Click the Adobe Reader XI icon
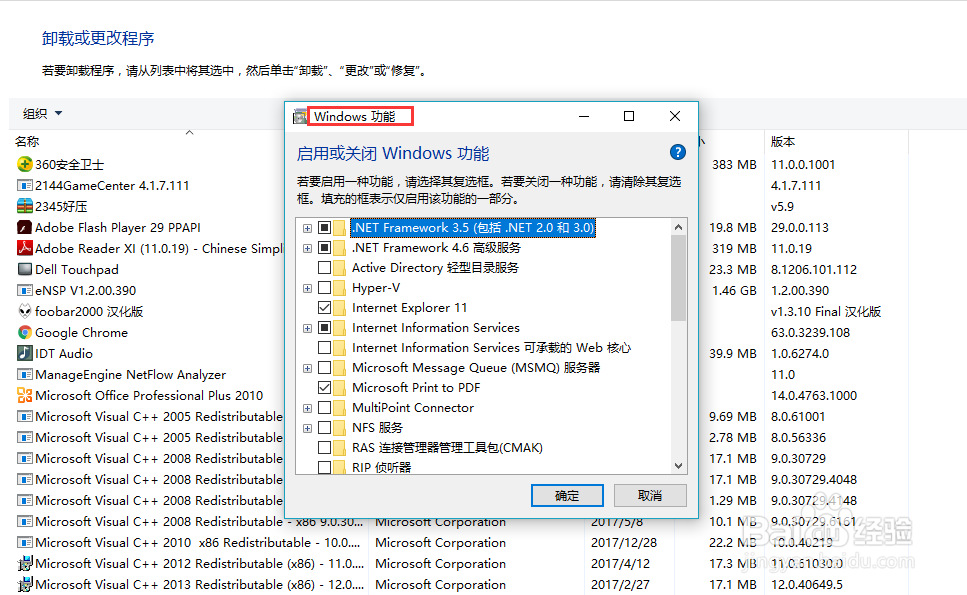967x595 pixels. 25,248
